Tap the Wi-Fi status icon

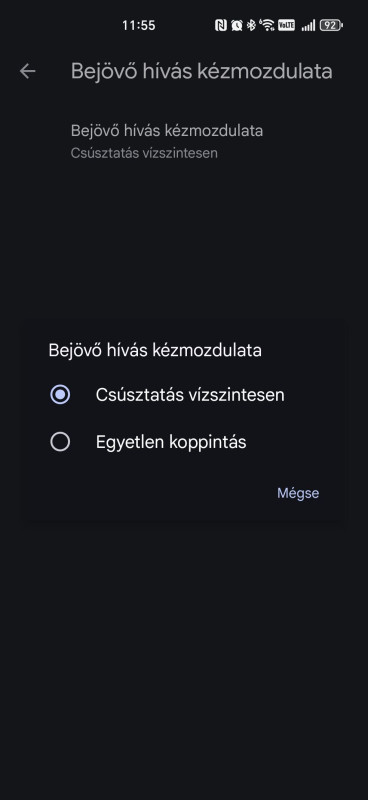point(266,25)
